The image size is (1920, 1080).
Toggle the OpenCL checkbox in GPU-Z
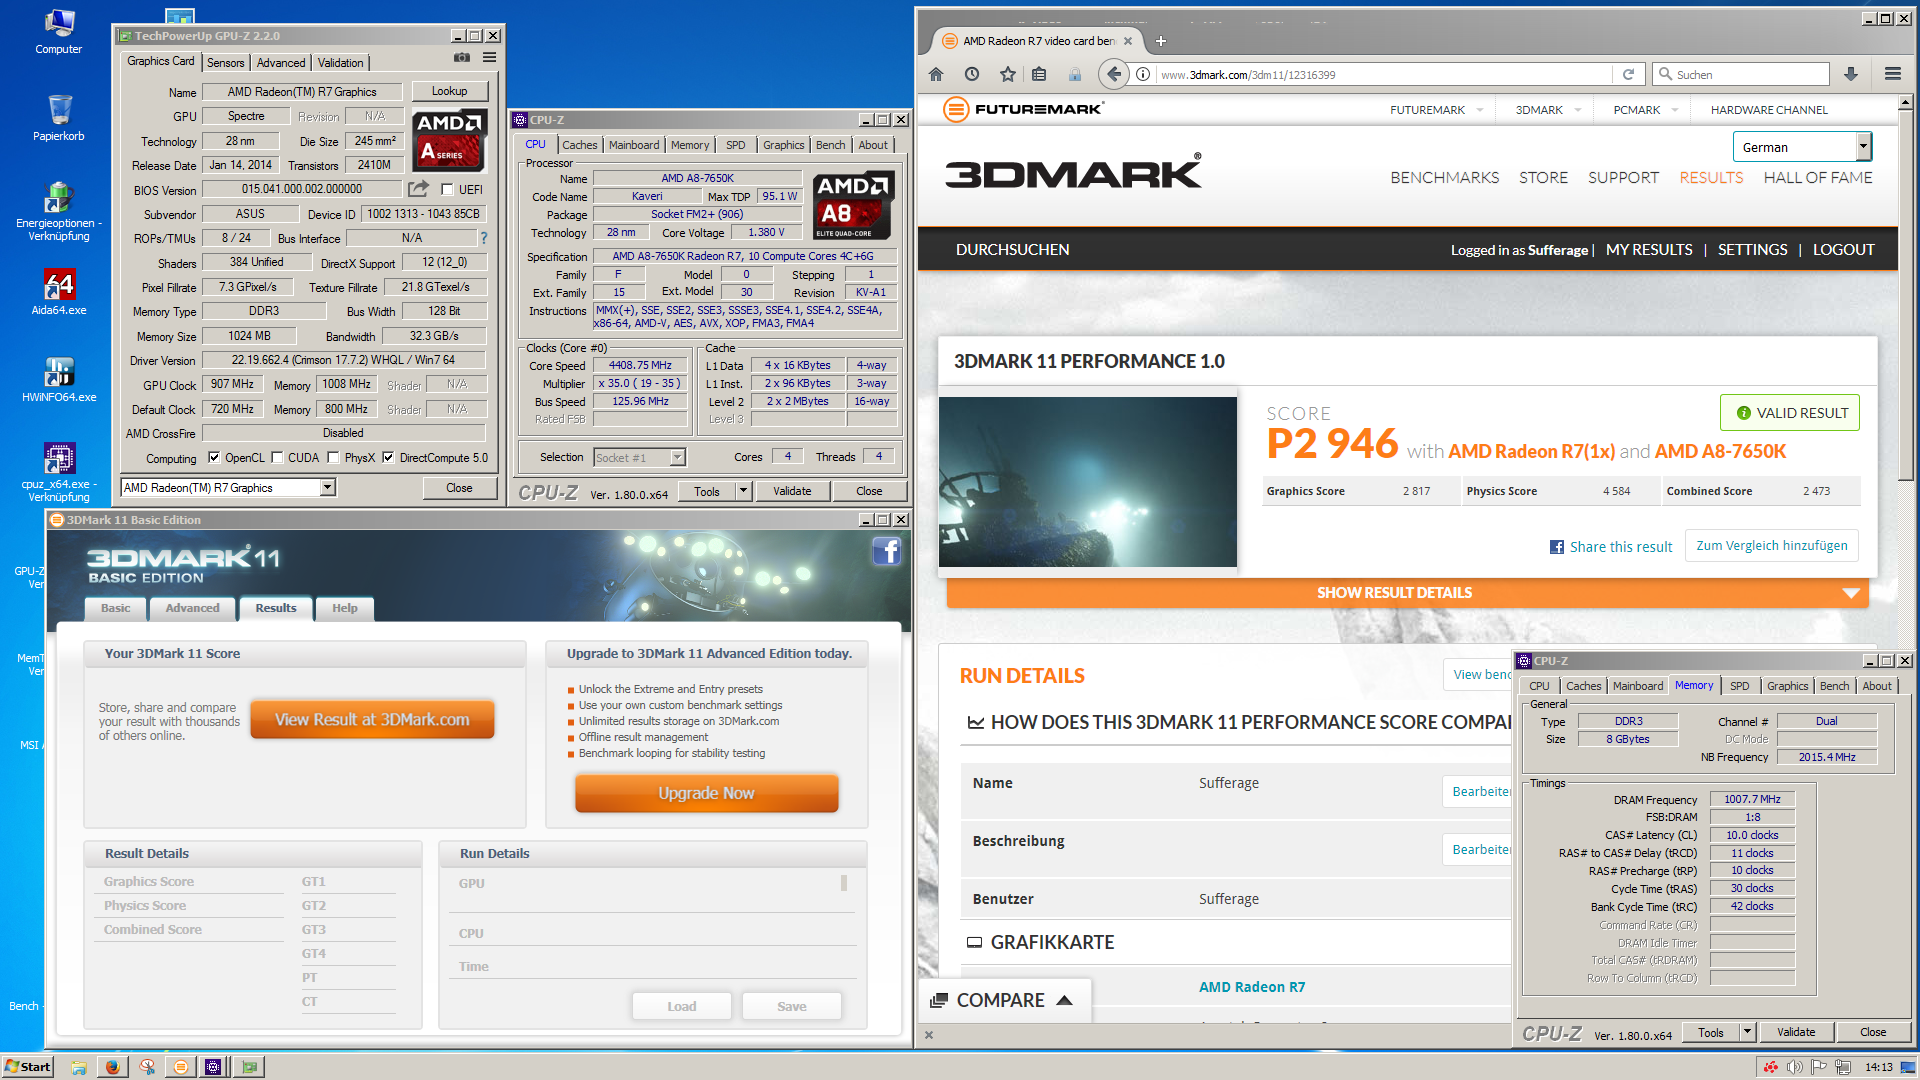coord(214,458)
